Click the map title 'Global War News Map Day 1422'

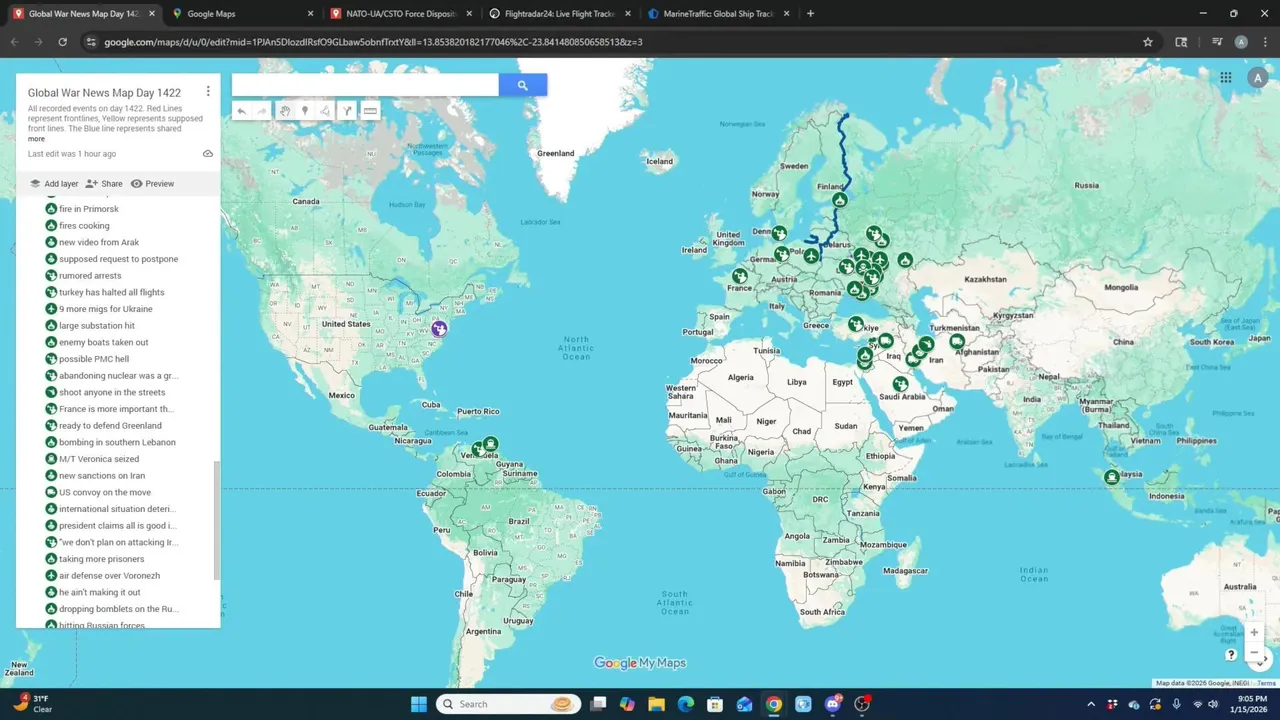click(x=104, y=93)
